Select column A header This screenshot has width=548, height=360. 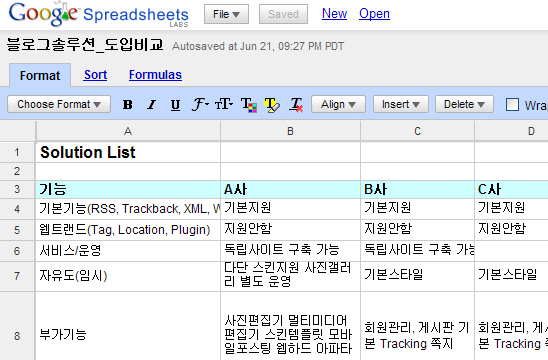coord(128,131)
